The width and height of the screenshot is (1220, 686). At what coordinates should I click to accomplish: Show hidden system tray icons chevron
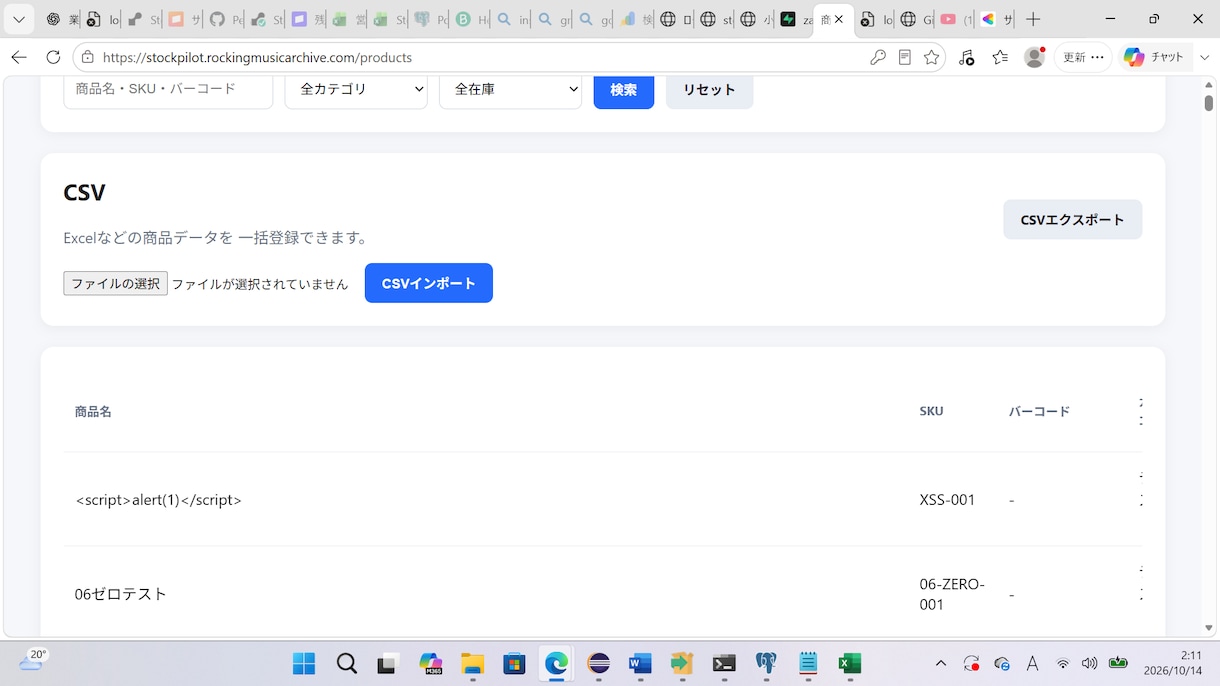[x=941, y=663]
